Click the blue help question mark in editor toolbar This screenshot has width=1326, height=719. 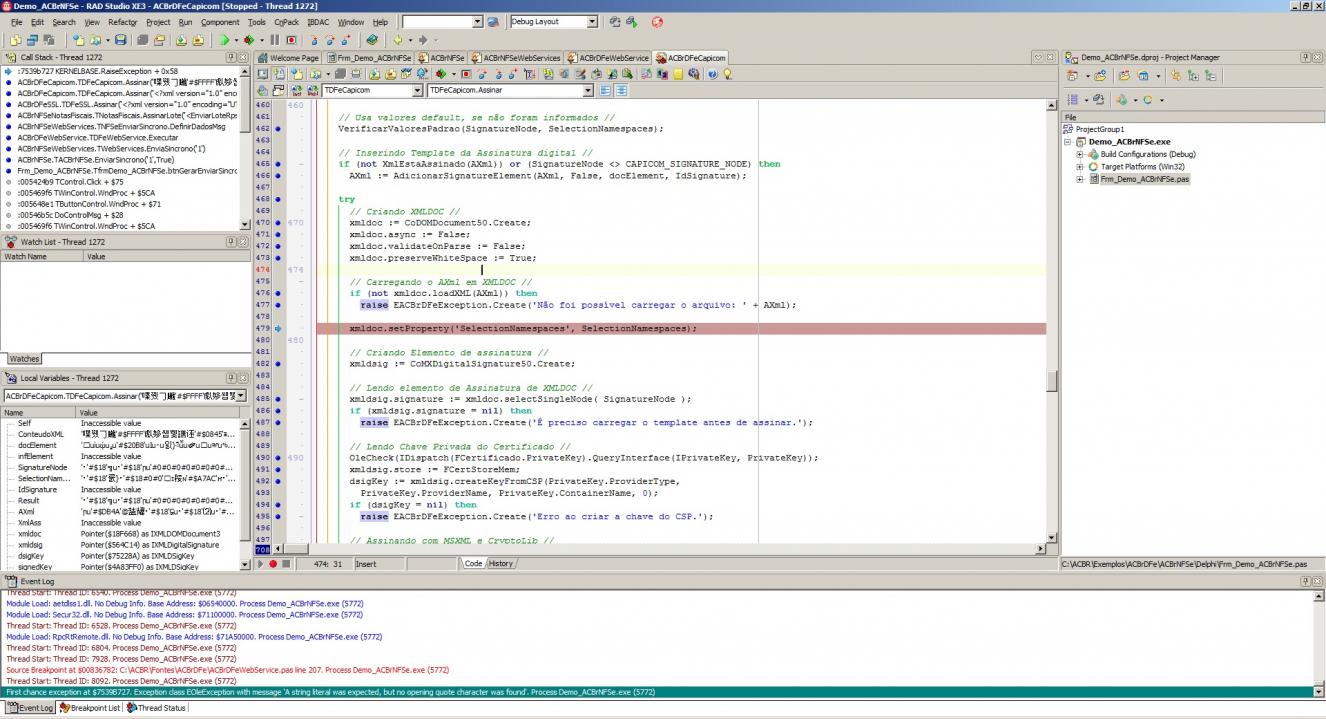712,74
